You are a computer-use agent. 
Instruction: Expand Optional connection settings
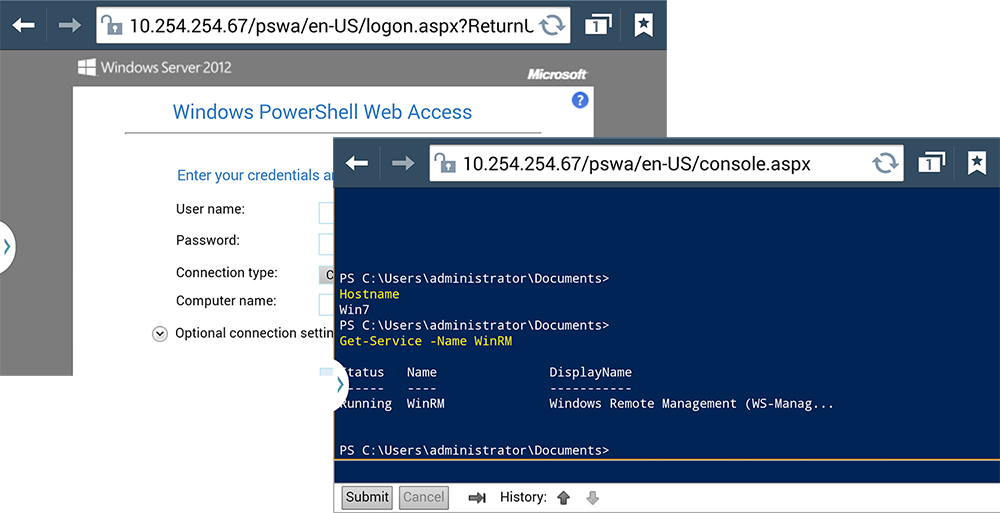159,334
